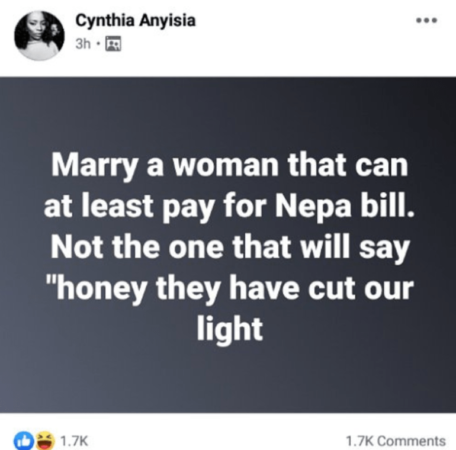Click the word "Comments" beside 1.7K
Screen dimensions: 456x450
coord(412,441)
